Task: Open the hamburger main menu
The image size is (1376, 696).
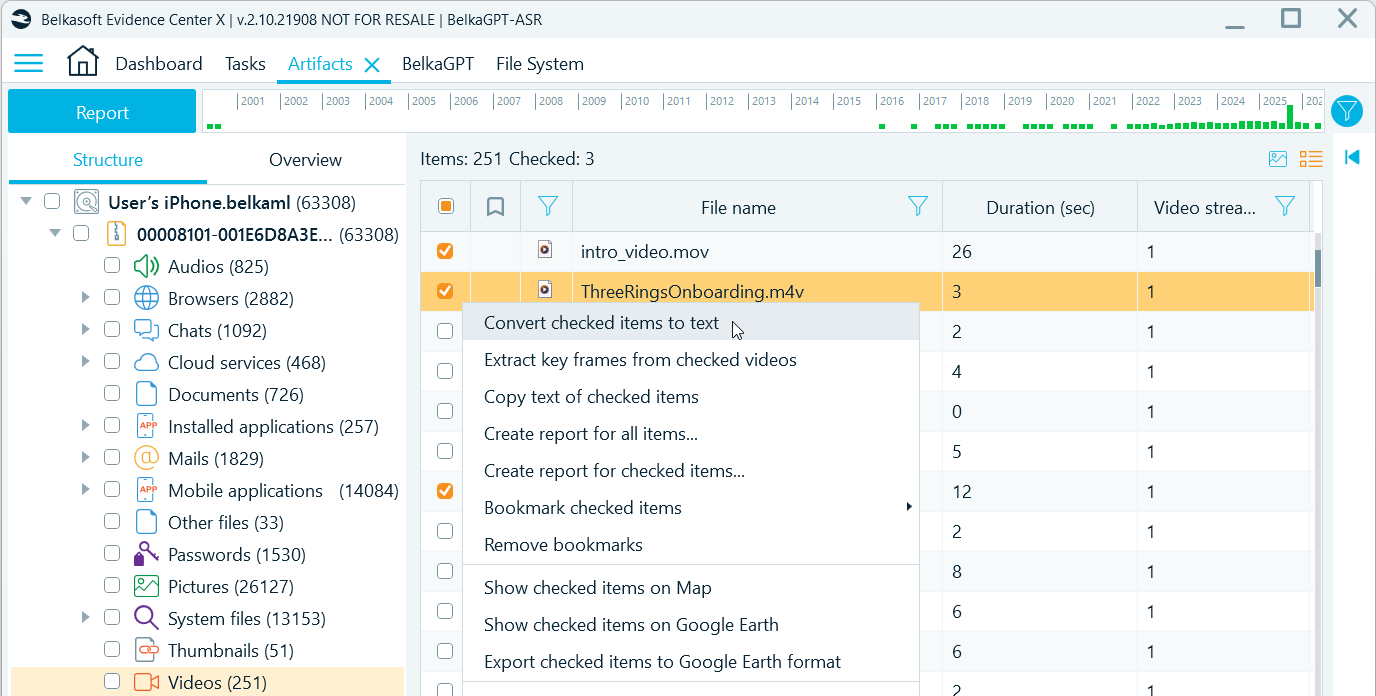Action: coord(28,64)
